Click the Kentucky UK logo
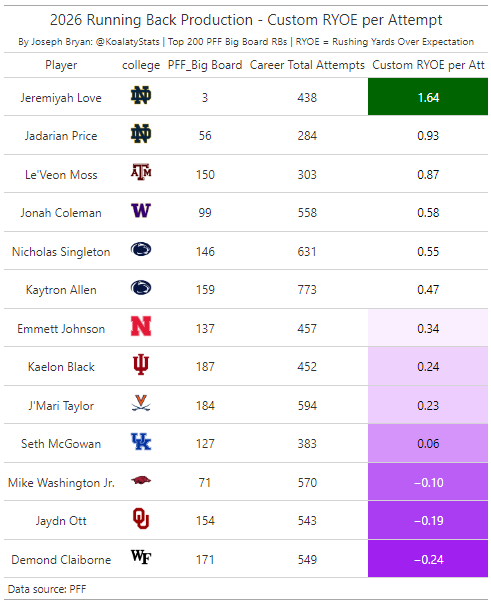The image size is (491, 607). click(x=141, y=442)
